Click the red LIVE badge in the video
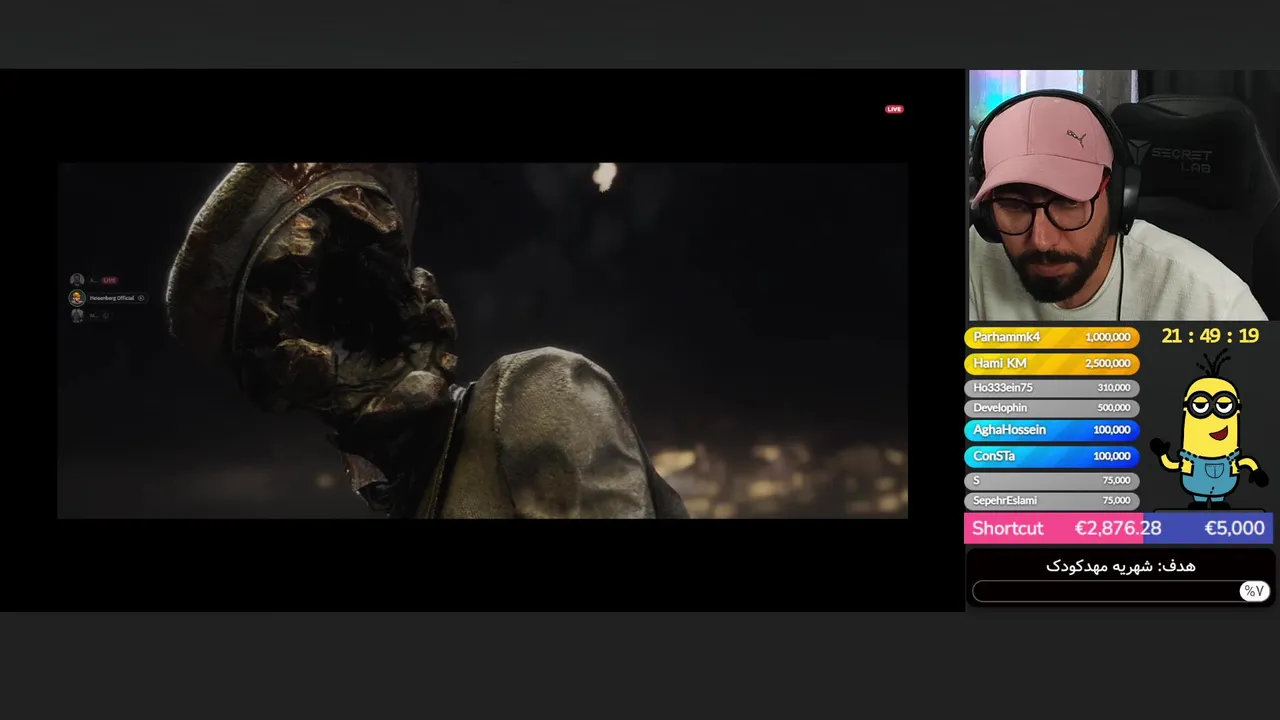 pos(894,109)
